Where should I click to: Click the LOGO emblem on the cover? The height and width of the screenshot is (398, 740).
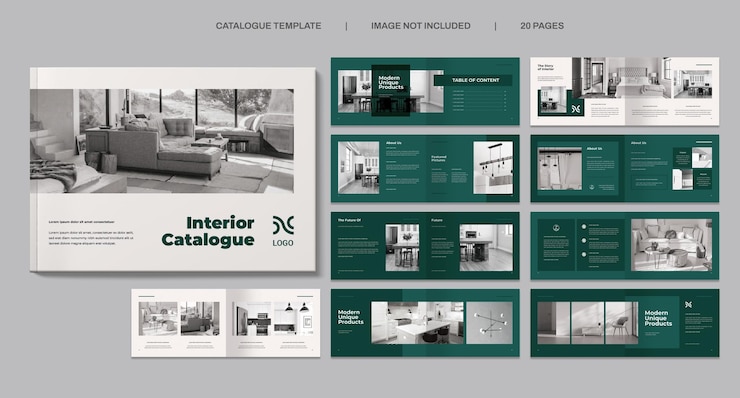tap(283, 231)
